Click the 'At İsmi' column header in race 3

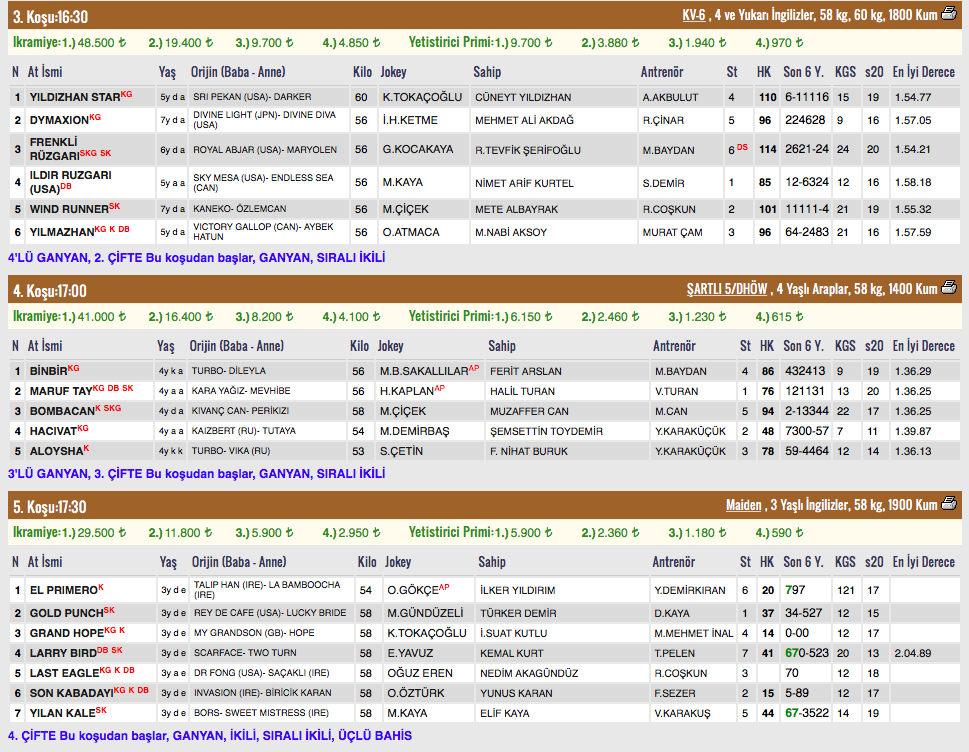46,72
